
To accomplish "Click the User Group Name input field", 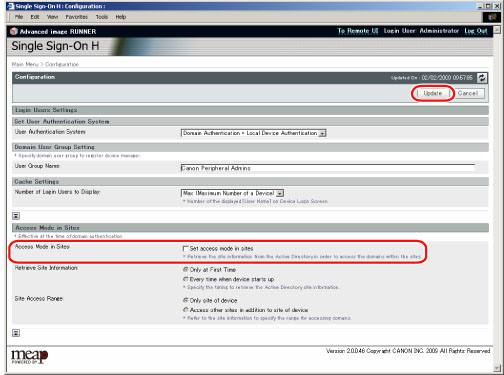I will click(328, 168).
